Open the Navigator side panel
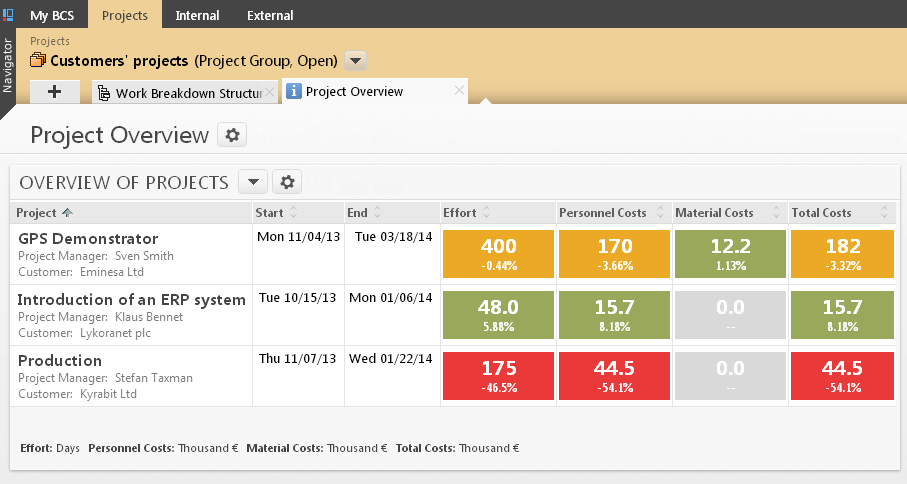 pos(8,65)
